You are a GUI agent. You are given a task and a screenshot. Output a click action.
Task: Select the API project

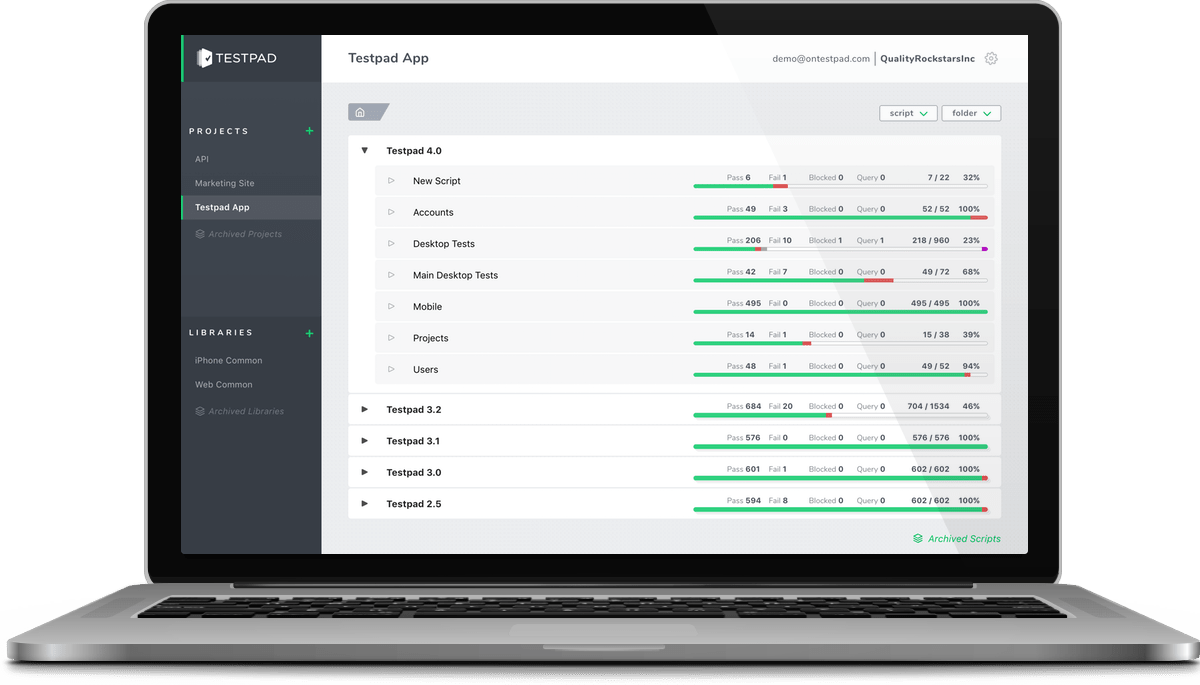point(202,159)
